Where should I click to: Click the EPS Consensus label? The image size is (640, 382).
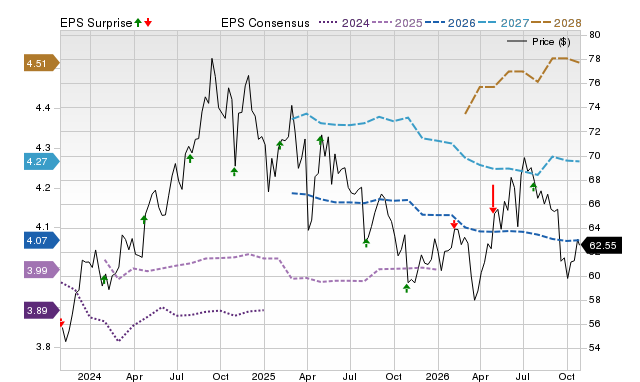click(265, 23)
